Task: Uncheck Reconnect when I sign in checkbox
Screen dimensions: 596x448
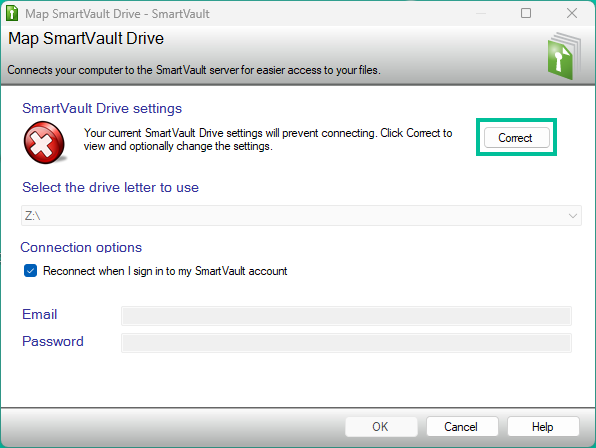Action: pyautogui.click(x=30, y=271)
